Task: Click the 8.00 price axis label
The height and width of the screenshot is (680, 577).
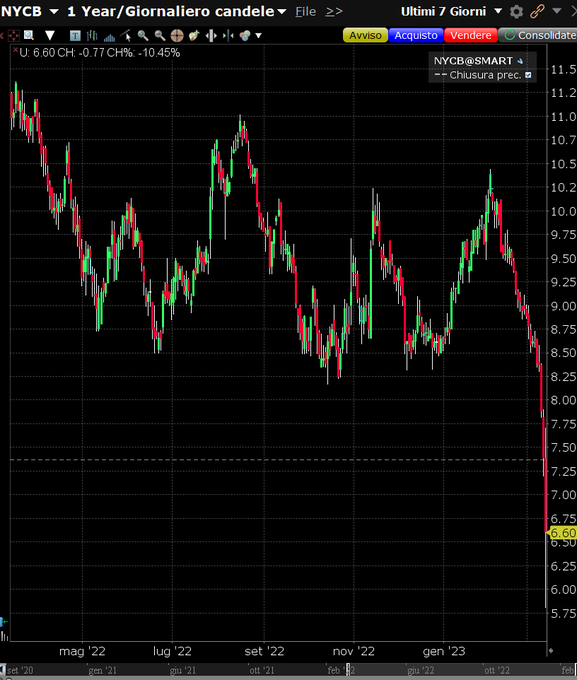Action: (563, 400)
